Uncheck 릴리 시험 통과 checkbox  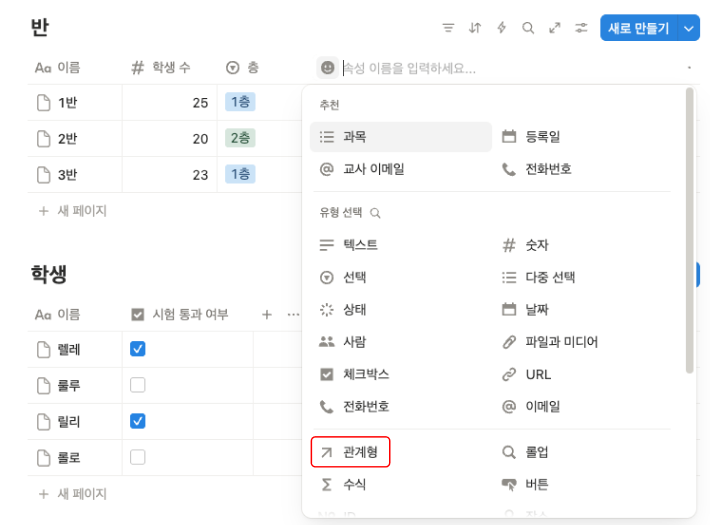[138, 421]
